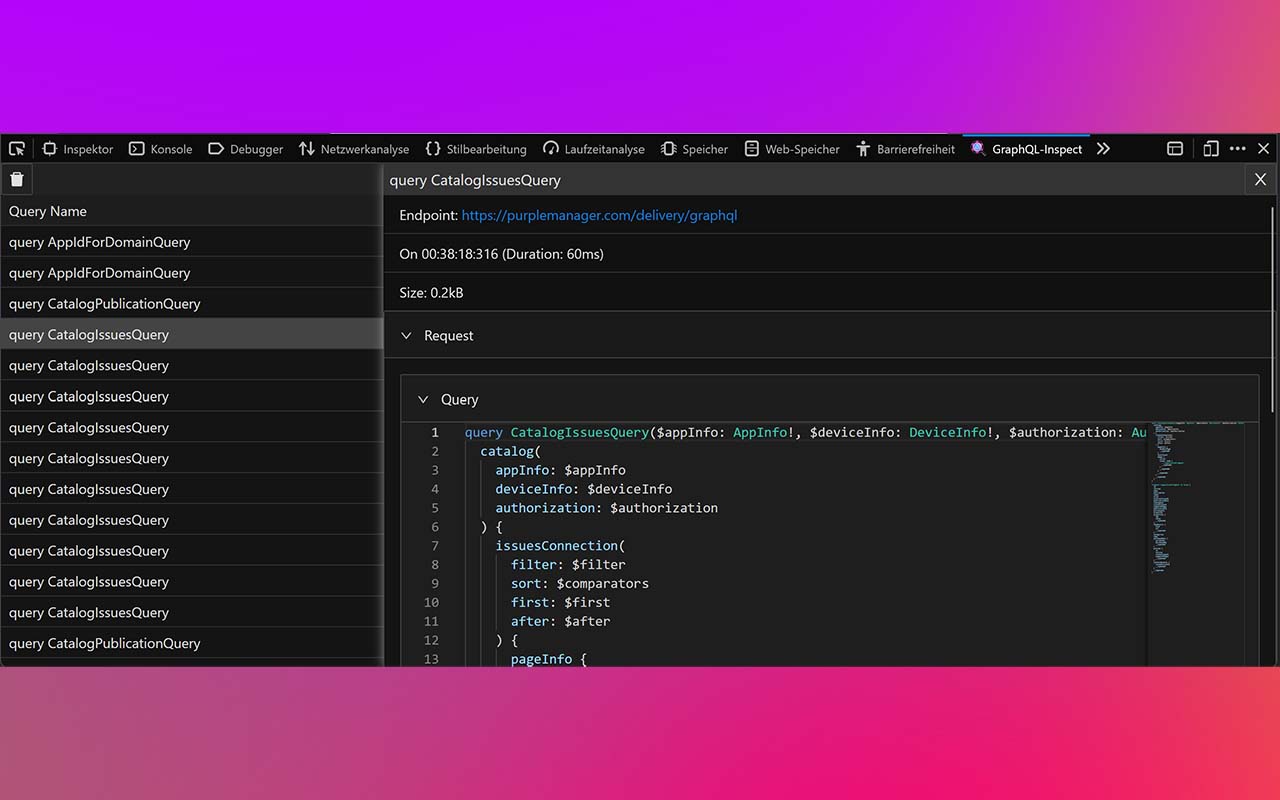1280x800 pixels.
Task: Open the Speicher panel
Action: (x=695, y=148)
